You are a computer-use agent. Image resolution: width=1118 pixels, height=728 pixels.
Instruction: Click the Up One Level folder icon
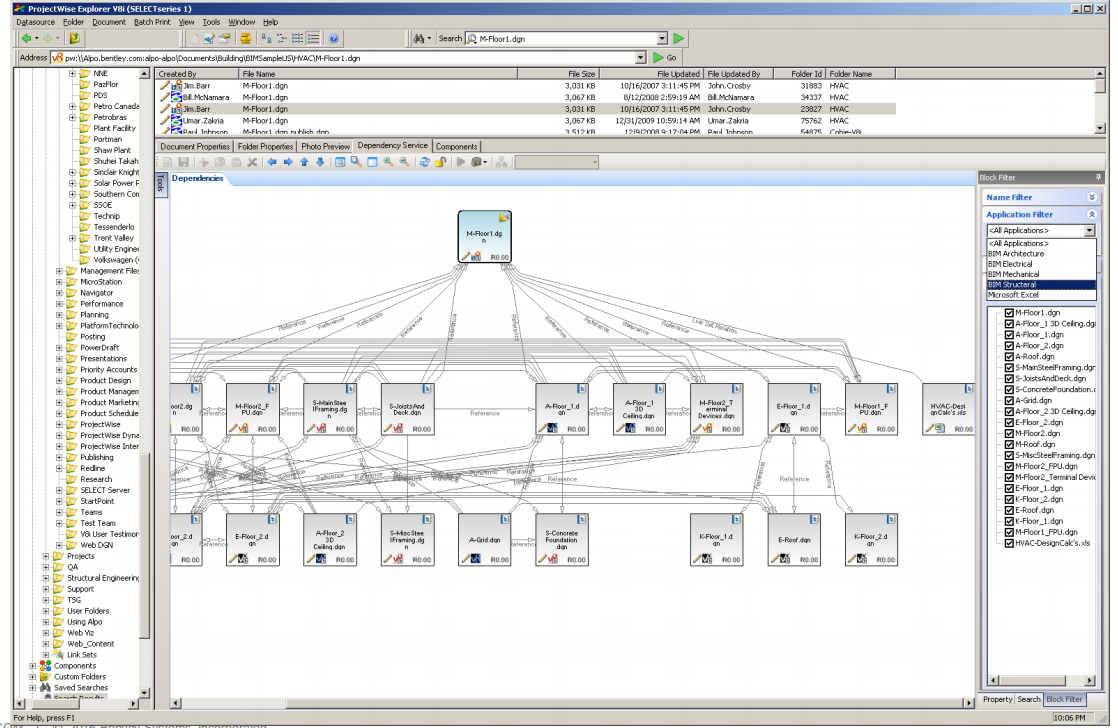pos(75,39)
